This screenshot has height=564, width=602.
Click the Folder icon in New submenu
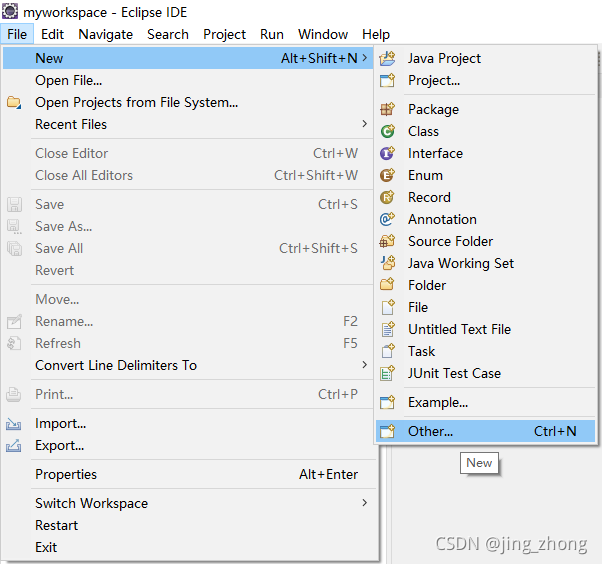pyautogui.click(x=387, y=285)
